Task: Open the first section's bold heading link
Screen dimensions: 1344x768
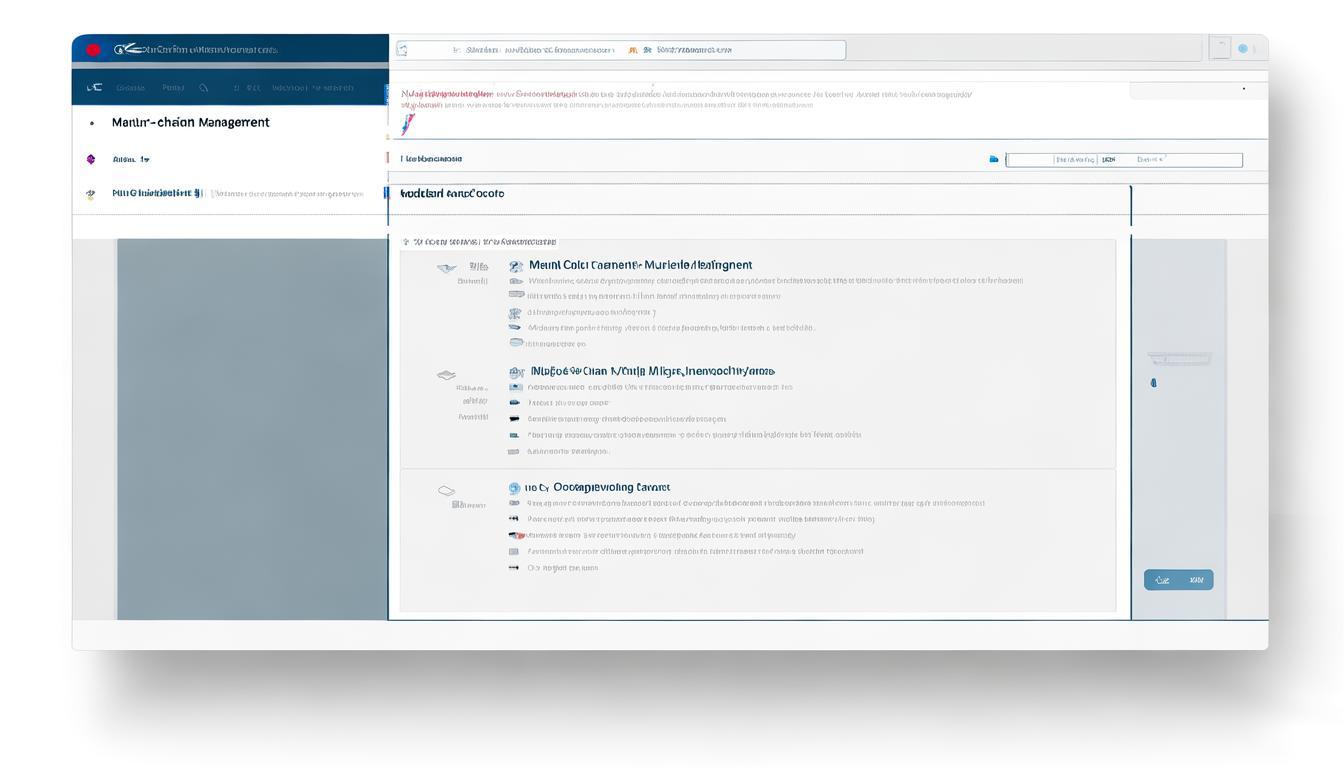Action: [x=640, y=265]
